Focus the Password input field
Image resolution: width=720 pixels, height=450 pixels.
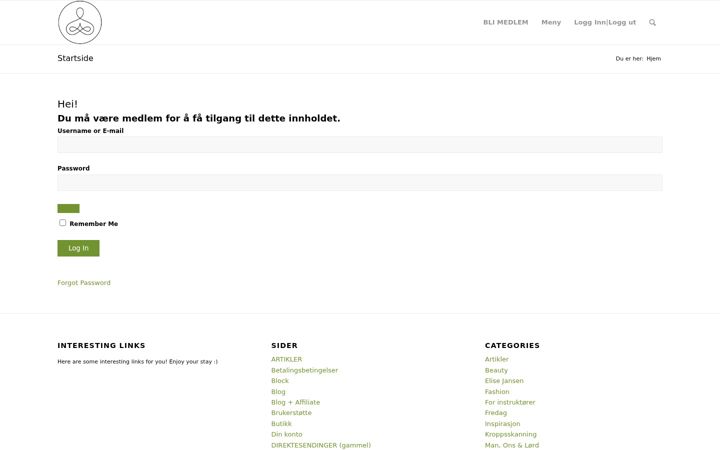pos(360,182)
